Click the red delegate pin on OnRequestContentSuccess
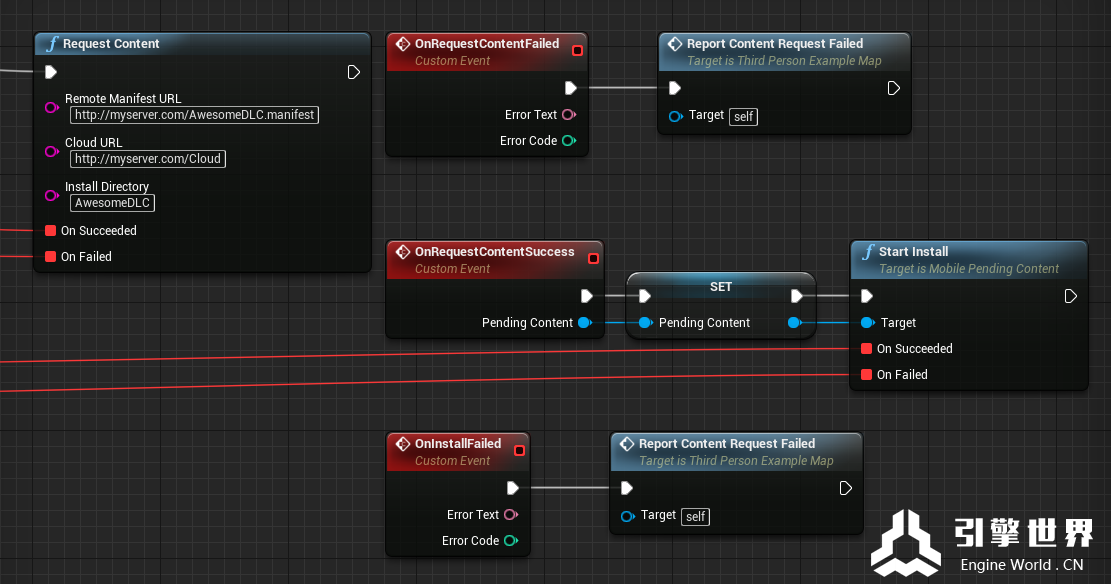 click(x=593, y=259)
